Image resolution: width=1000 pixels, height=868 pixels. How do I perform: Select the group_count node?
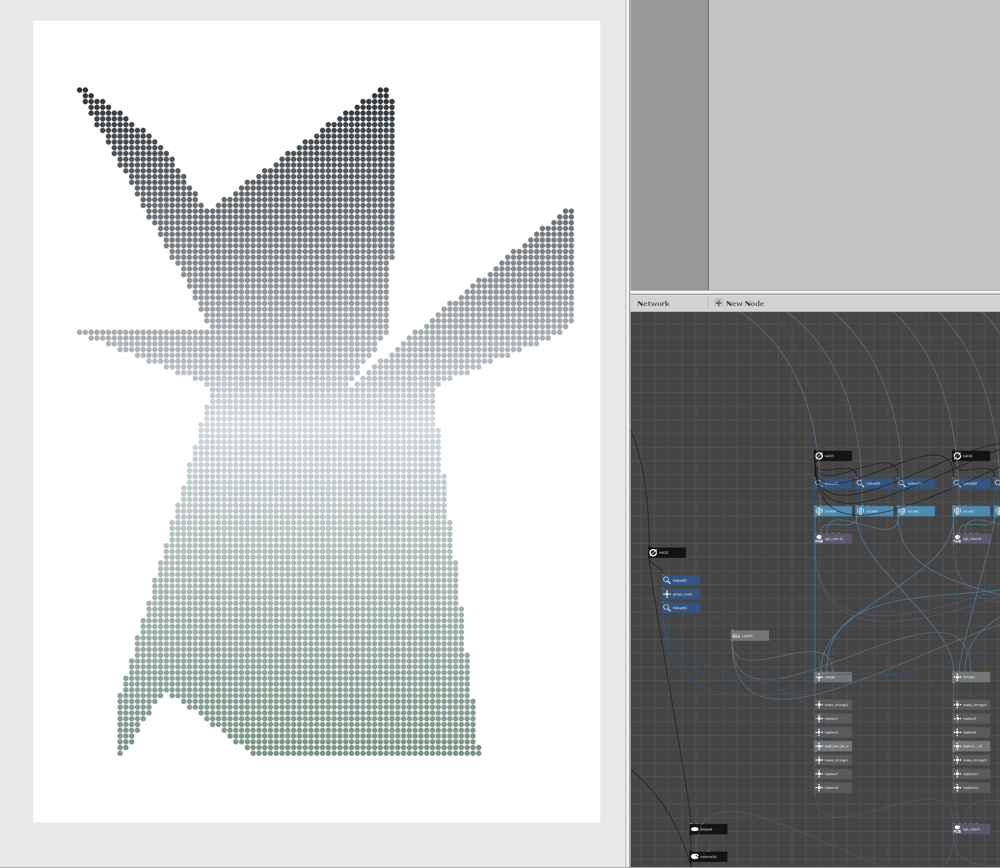(681, 594)
